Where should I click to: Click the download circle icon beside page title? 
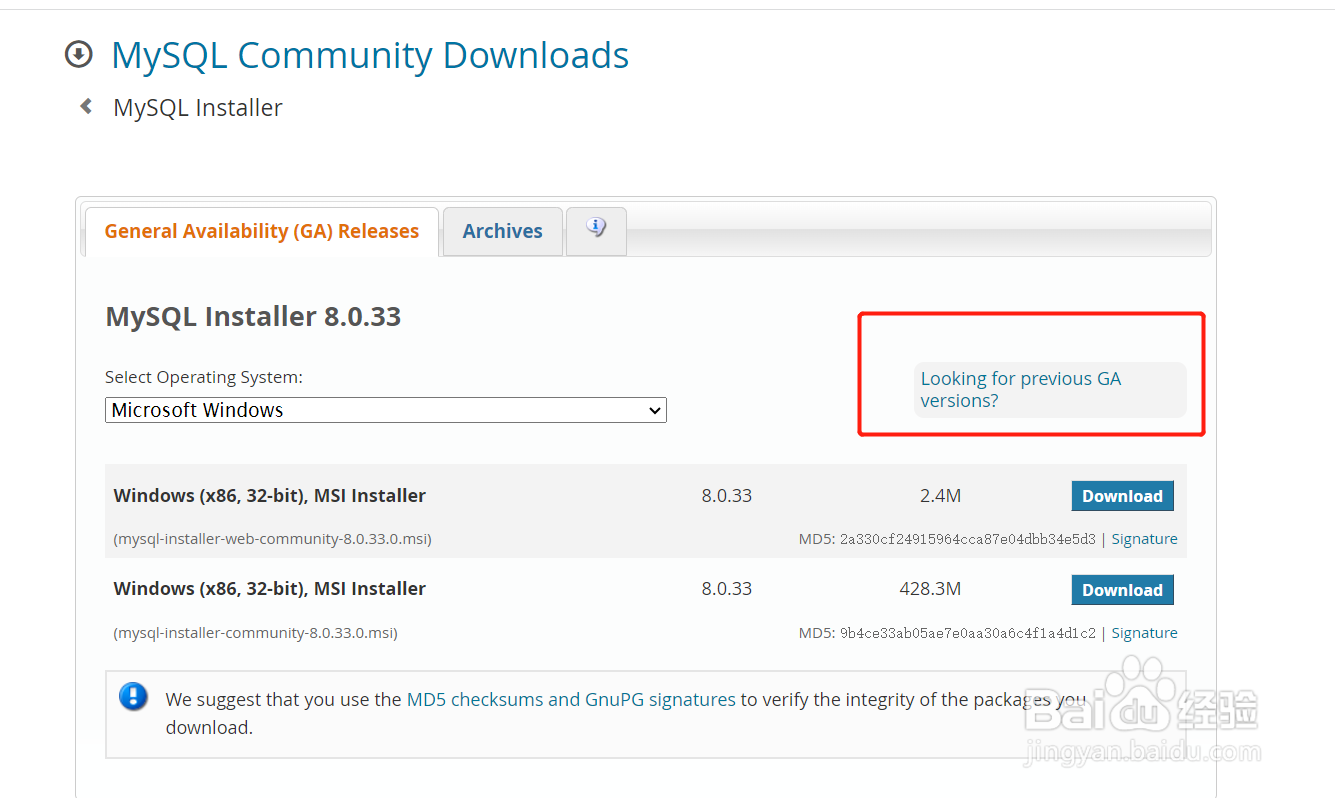(78, 55)
